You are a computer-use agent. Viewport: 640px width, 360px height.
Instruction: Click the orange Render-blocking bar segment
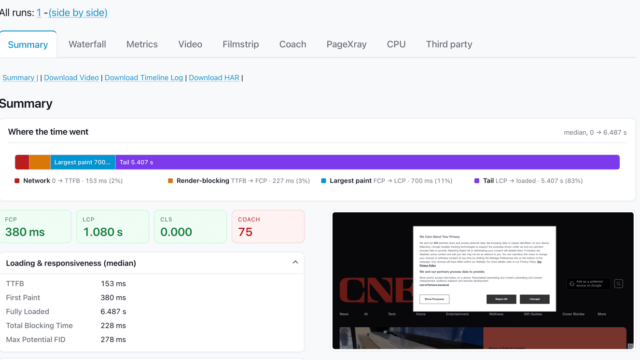pos(40,162)
